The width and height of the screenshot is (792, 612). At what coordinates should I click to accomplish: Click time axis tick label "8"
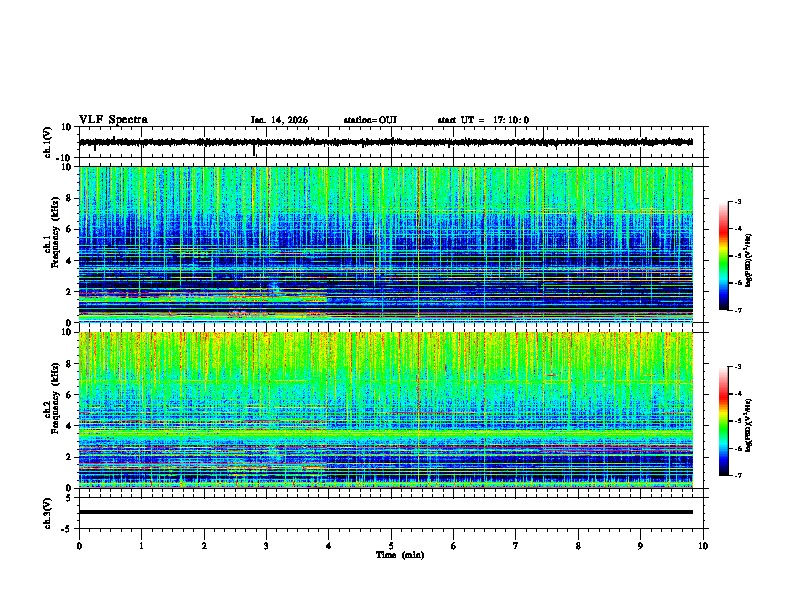tap(578, 546)
